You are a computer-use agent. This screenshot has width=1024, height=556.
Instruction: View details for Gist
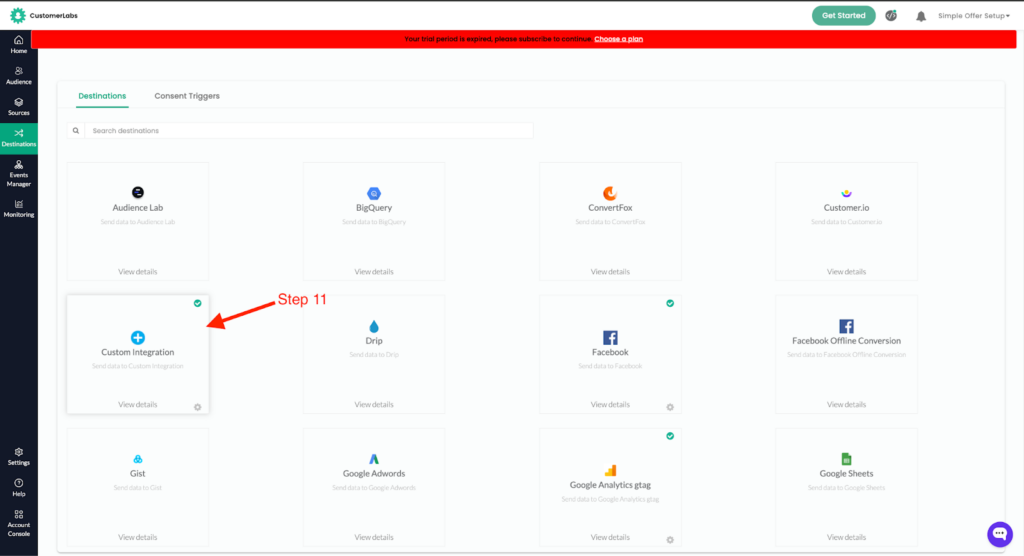pos(138,537)
